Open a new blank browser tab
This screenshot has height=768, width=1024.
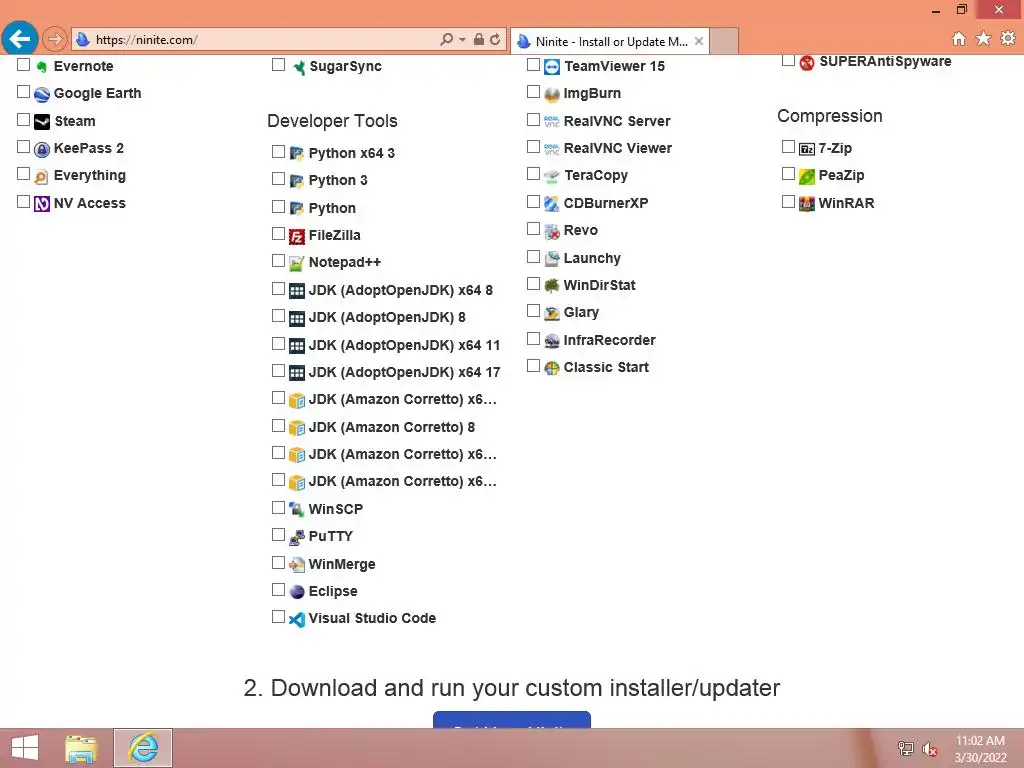pos(724,41)
